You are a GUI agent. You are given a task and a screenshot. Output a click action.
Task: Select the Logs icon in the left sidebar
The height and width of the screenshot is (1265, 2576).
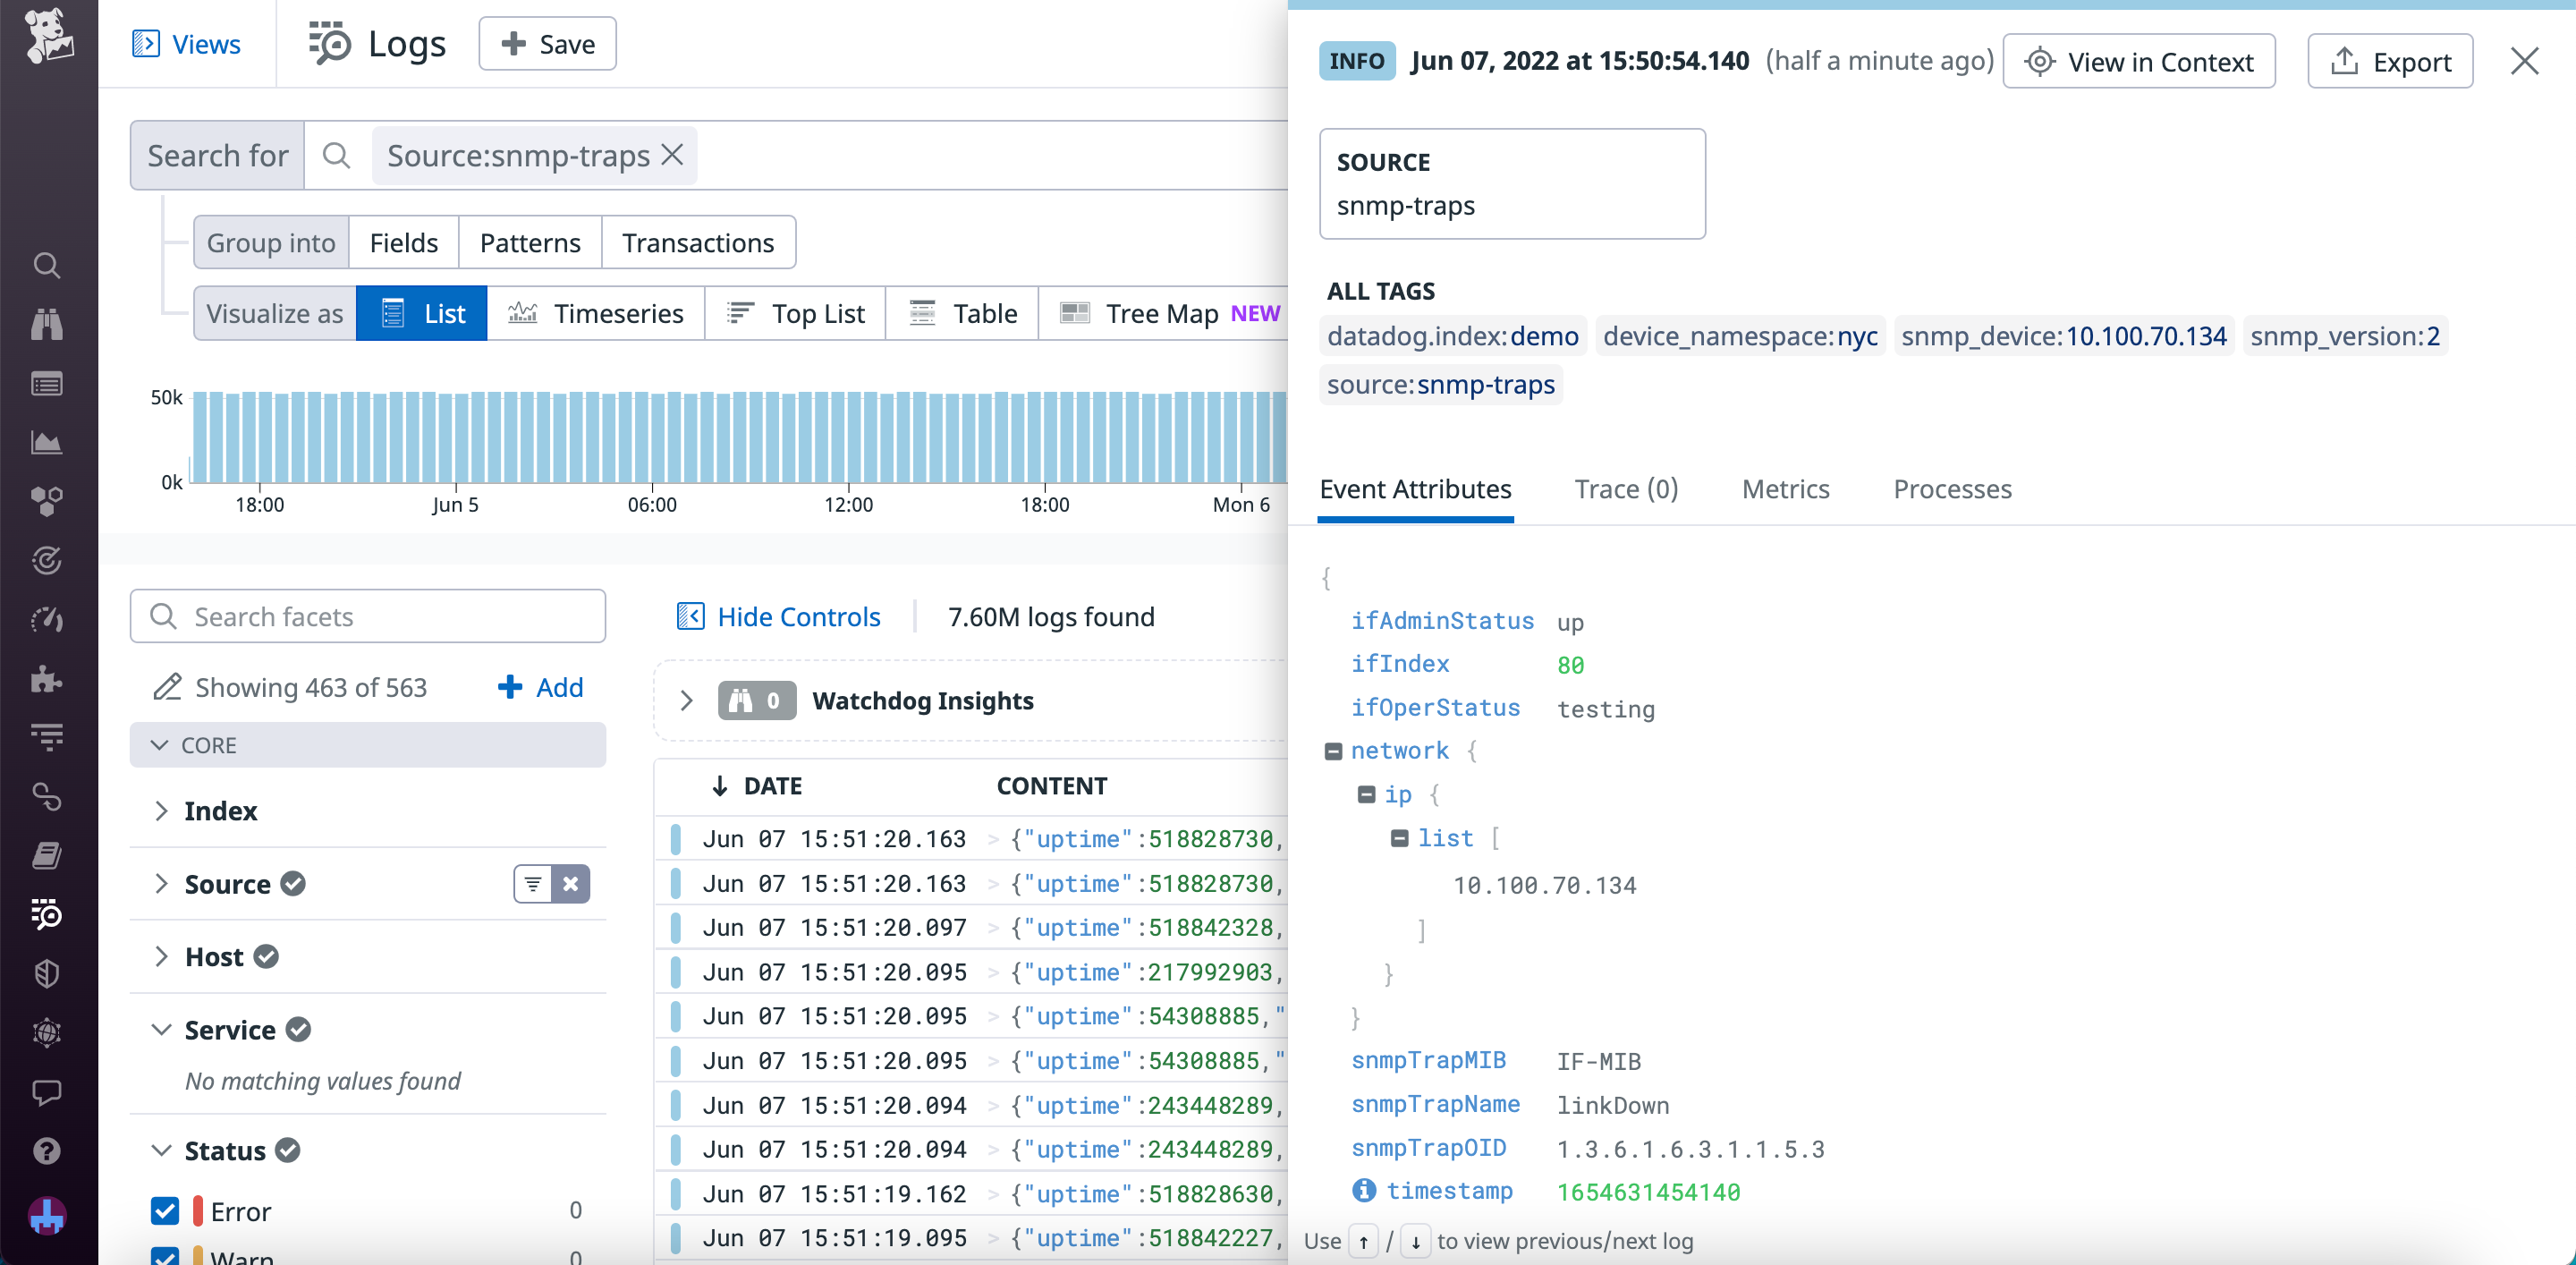click(47, 914)
